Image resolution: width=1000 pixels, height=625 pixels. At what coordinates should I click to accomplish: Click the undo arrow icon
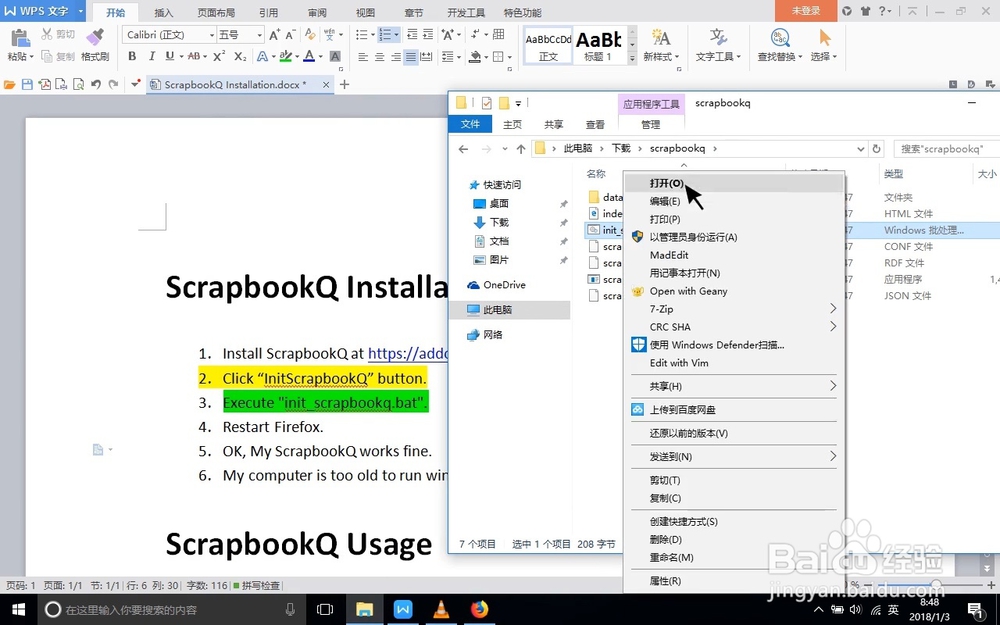[x=96, y=84]
